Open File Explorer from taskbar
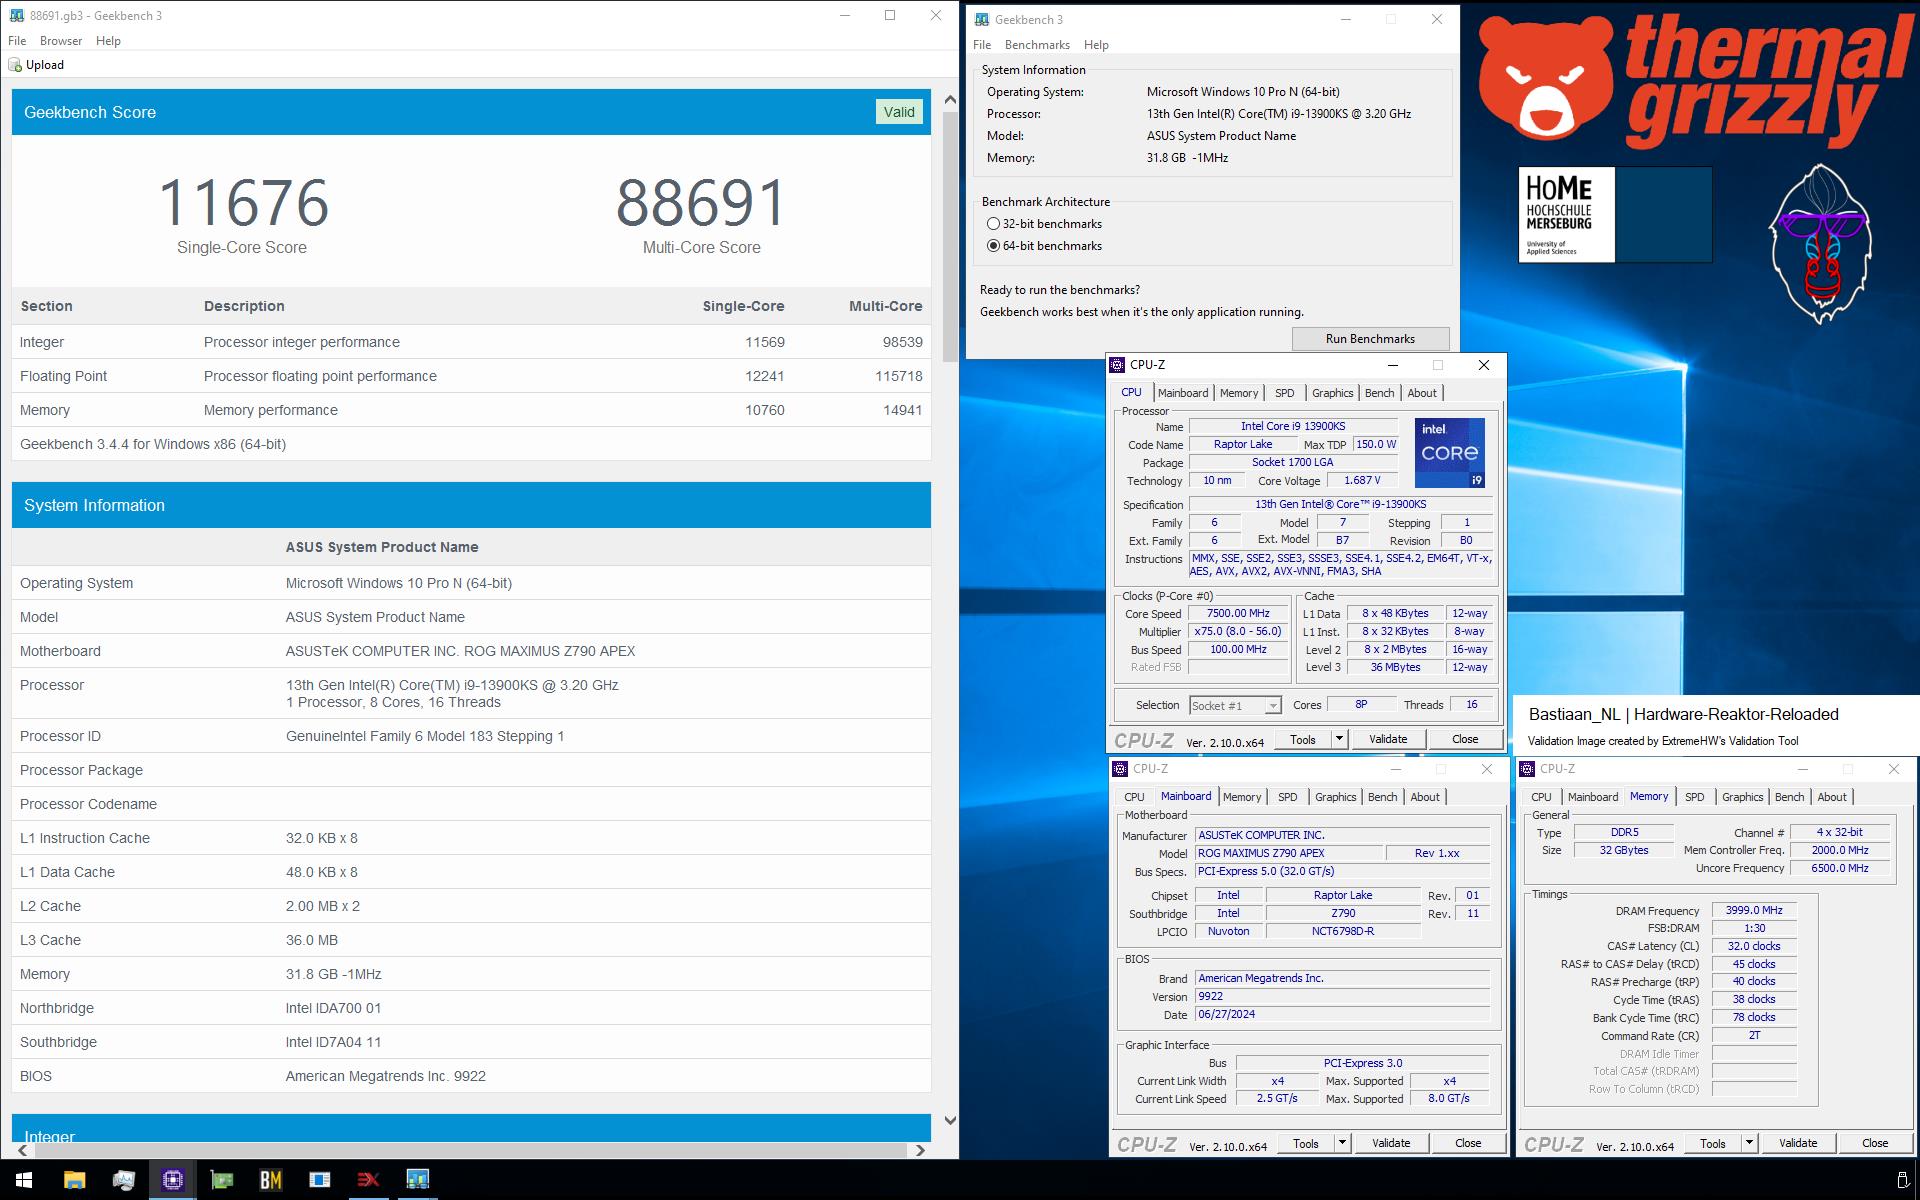1920x1200 pixels. tap(74, 1180)
